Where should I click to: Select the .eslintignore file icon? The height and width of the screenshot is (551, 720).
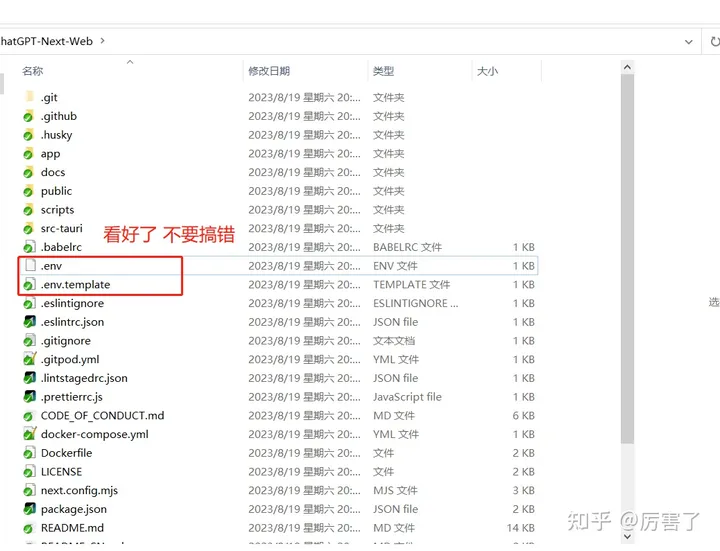click(29, 303)
